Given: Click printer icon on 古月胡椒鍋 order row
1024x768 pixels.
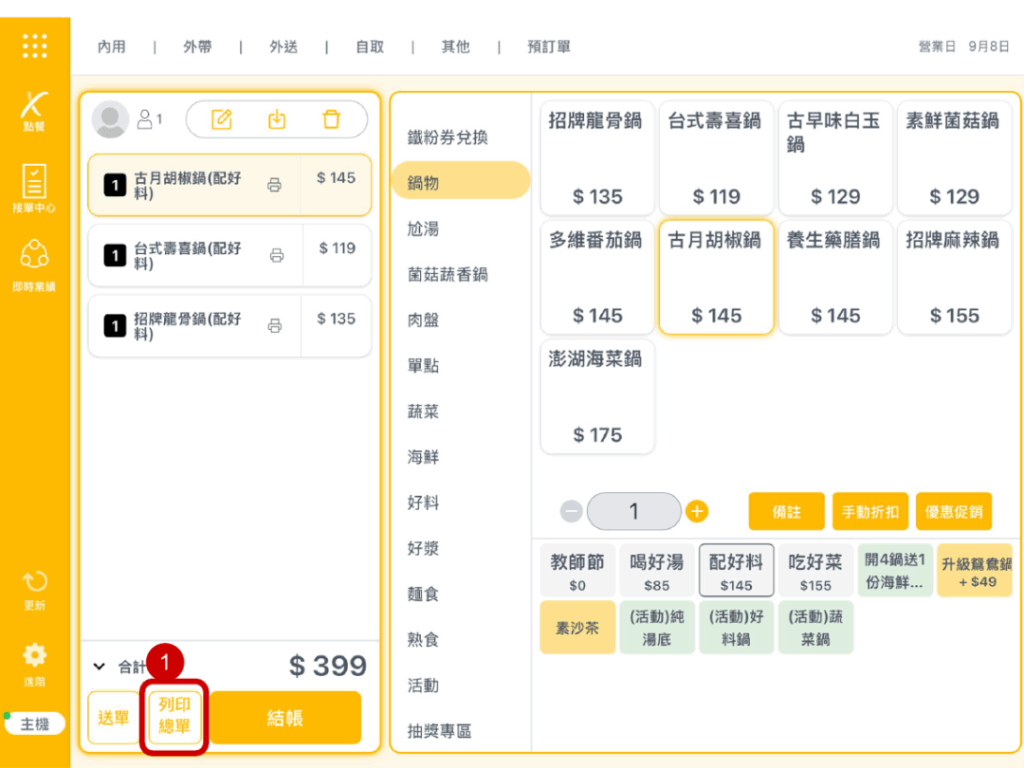Looking at the screenshot, I should pyautogui.click(x=274, y=185).
